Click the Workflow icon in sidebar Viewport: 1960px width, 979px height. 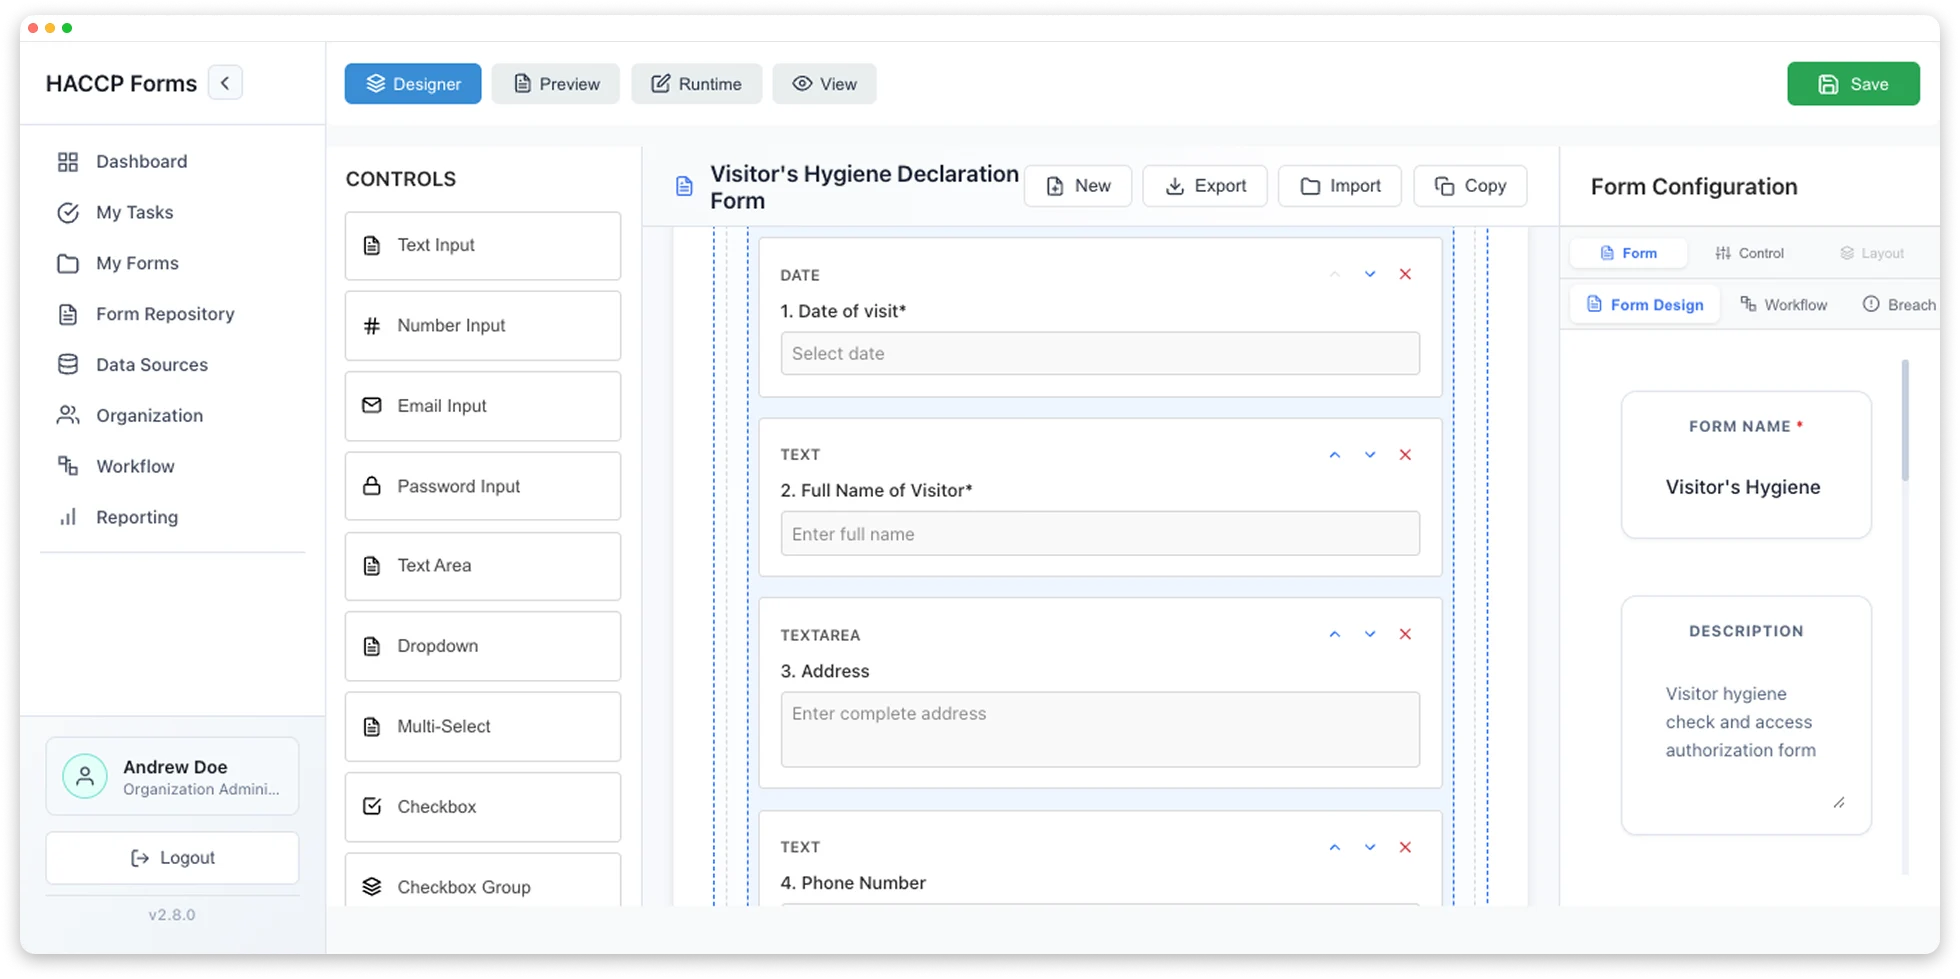click(67, 466)
